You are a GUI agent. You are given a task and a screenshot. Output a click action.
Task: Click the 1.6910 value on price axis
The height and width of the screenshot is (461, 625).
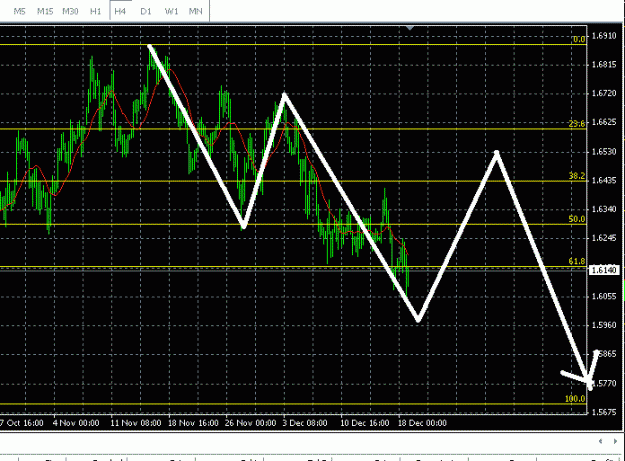point(604,35)
